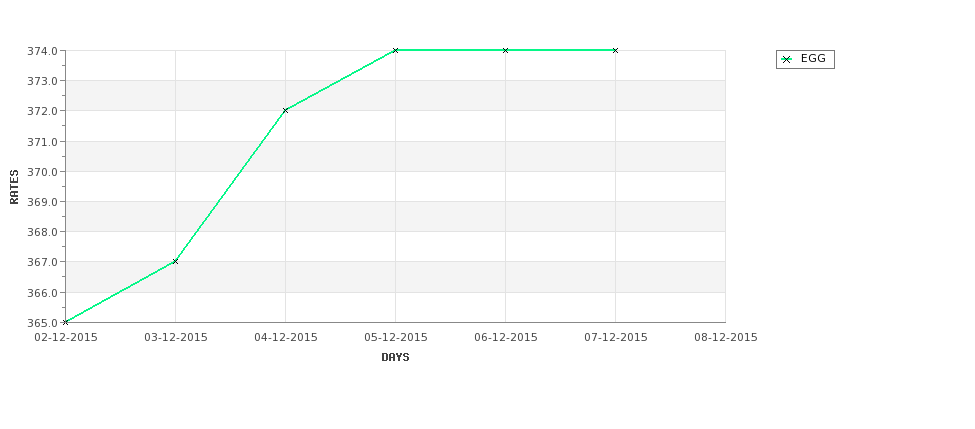Click the DAYS axis title
The width and height of the screenshot is (975, 429).
(x=395, y=357)
